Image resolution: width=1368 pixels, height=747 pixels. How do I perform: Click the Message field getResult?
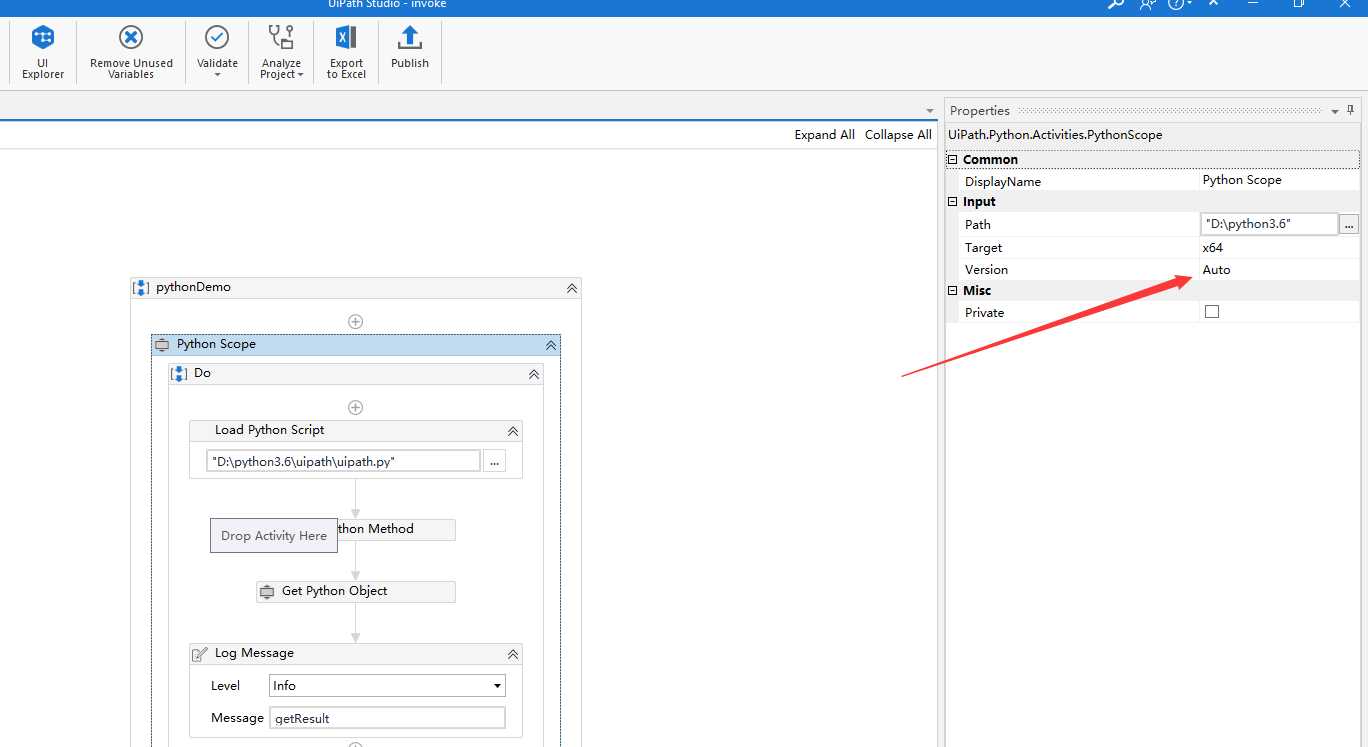[x=387, y=718]
